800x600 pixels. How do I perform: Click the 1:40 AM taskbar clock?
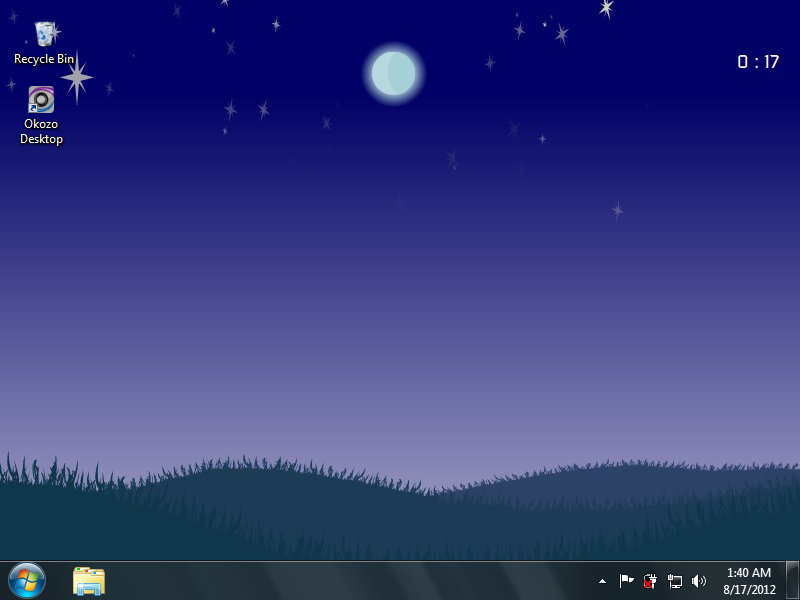(748, 572)
